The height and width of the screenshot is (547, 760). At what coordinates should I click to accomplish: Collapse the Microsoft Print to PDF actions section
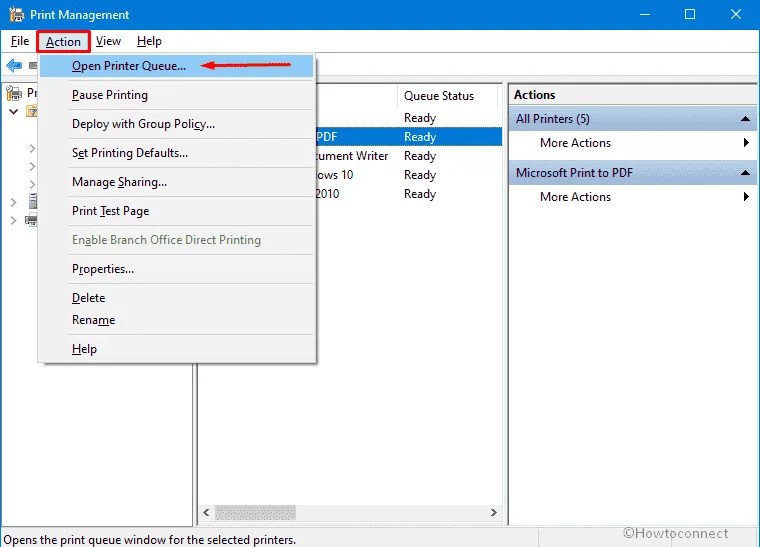[745, 173]
